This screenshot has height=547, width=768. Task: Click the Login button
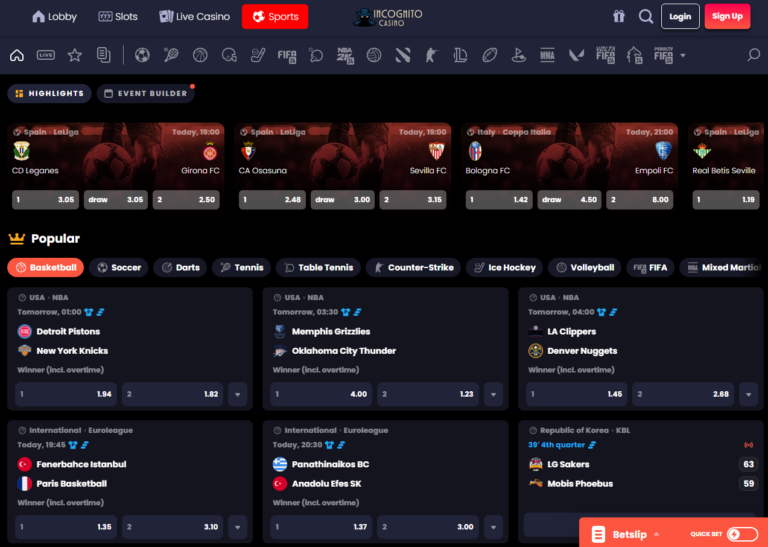tap(680, 17)
